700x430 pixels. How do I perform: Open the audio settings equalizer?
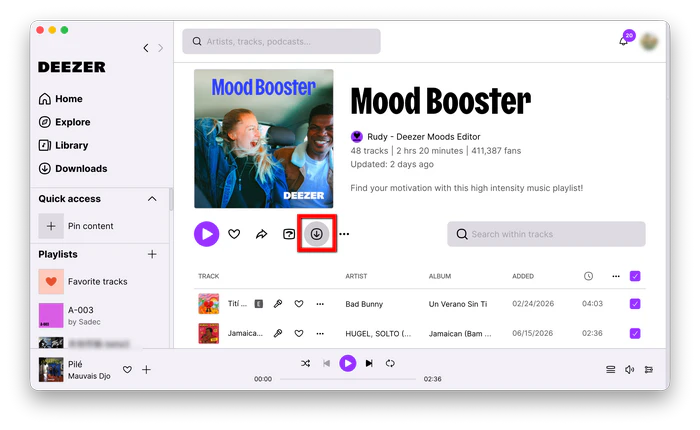649,369
